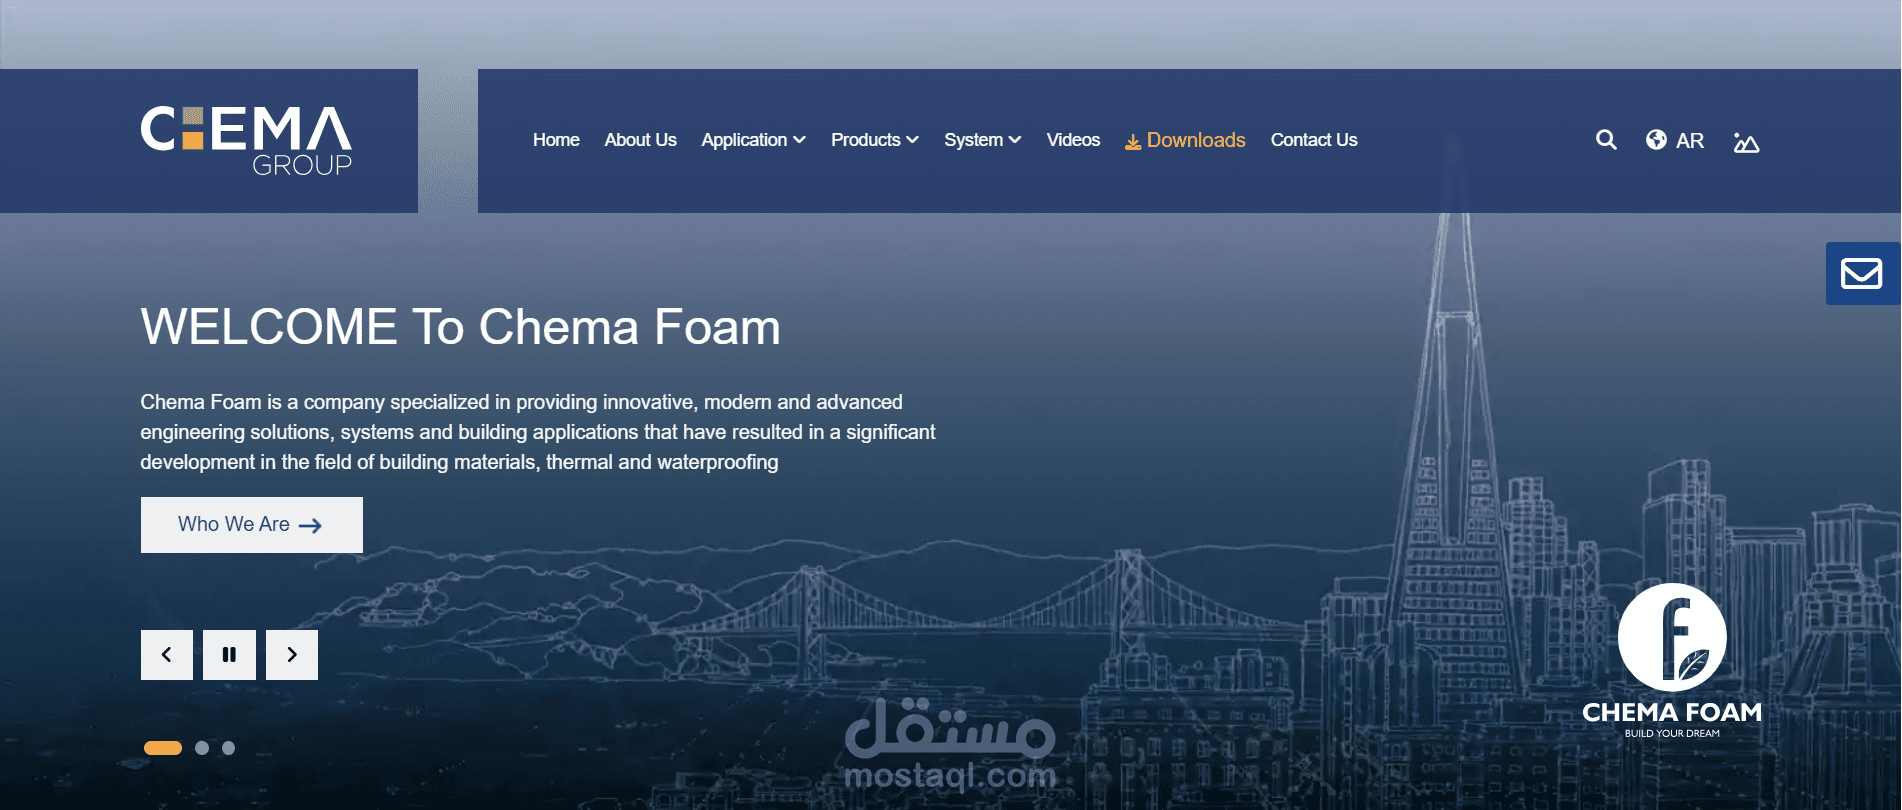
Task: Click the download icon beside Downloads
Action: (x=1133, y=142)
